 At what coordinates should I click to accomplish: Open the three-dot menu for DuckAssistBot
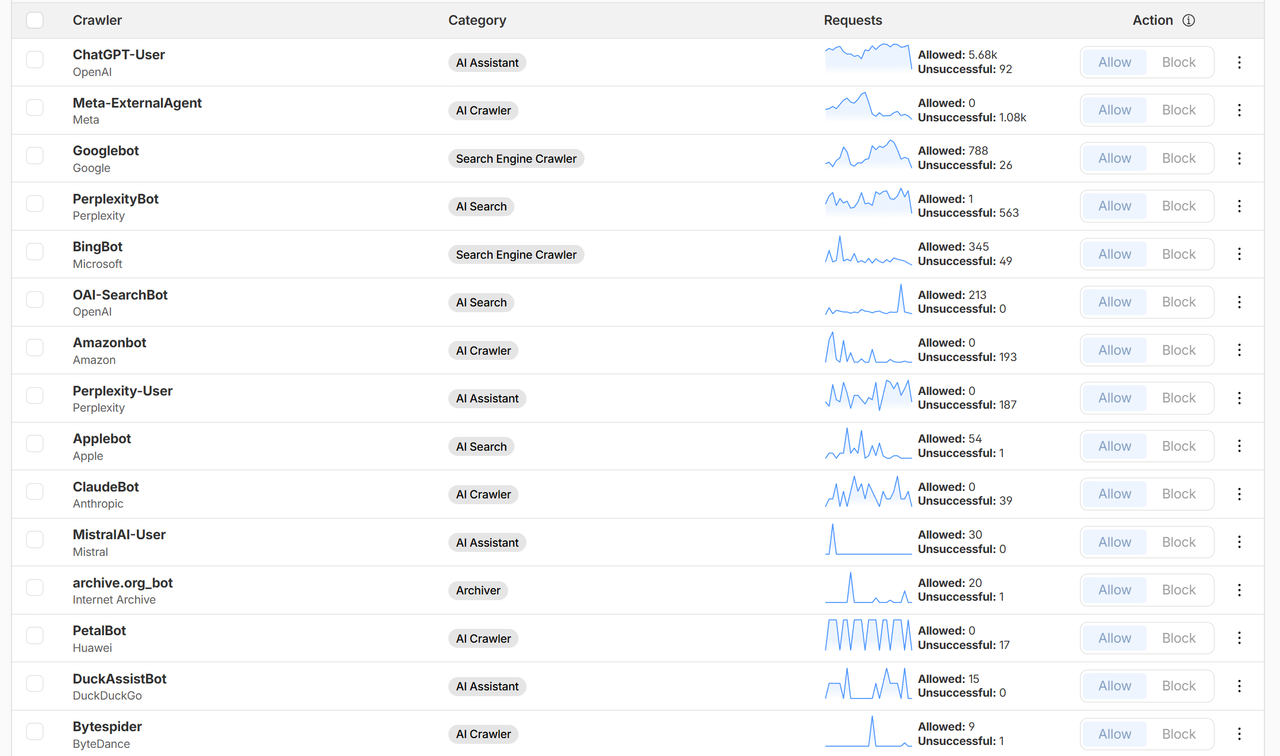[x=1239, y=686]
